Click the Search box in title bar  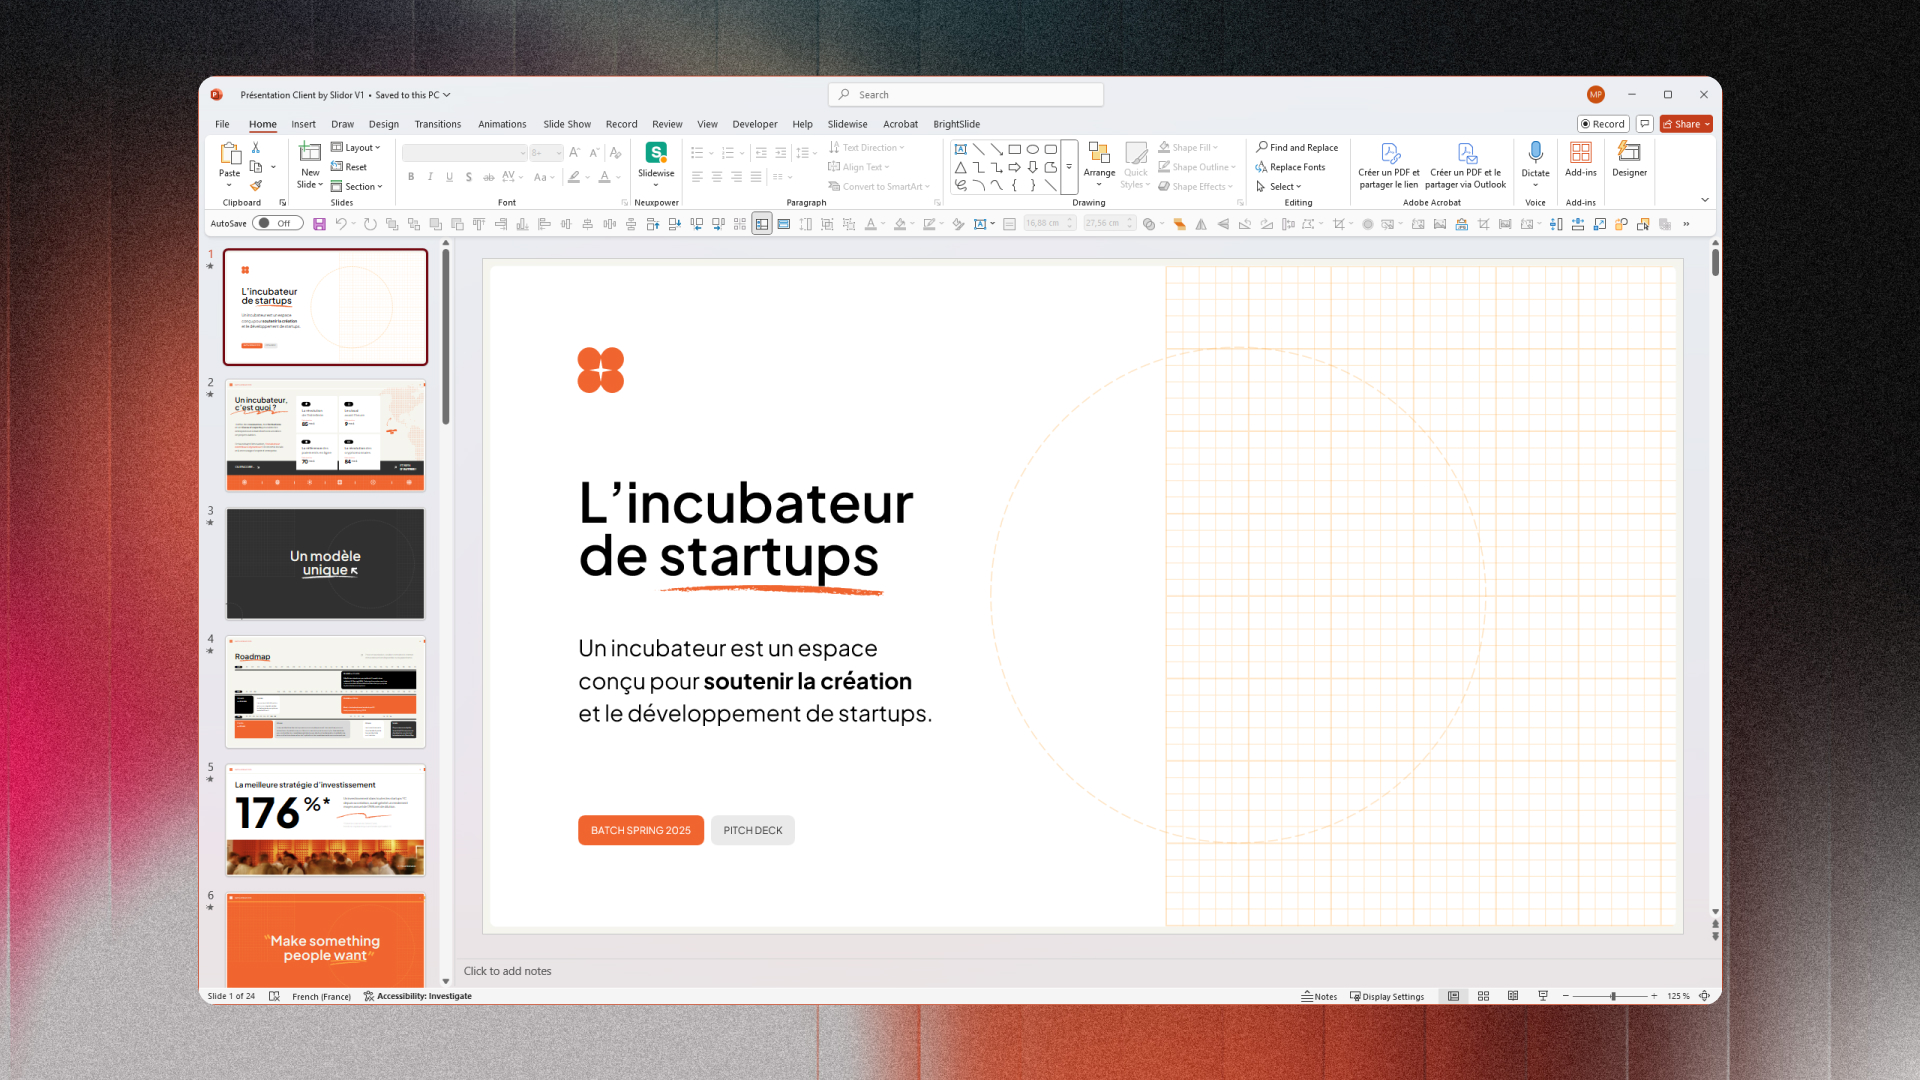click(966, 95)
